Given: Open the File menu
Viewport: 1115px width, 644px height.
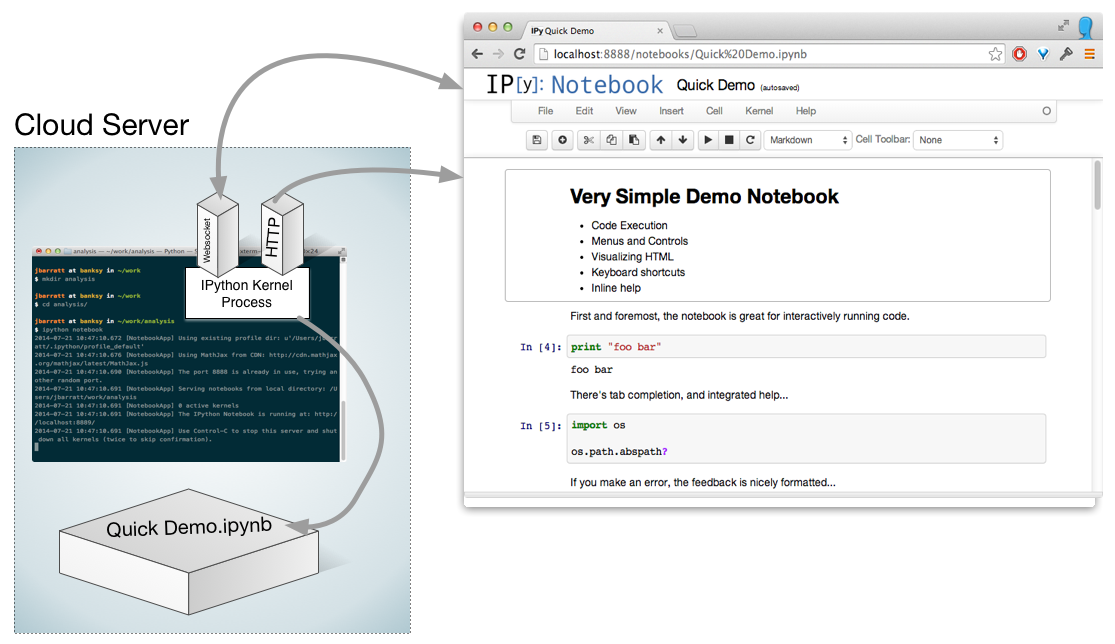Looking at the screenshot, I should (x=545, y=111).
